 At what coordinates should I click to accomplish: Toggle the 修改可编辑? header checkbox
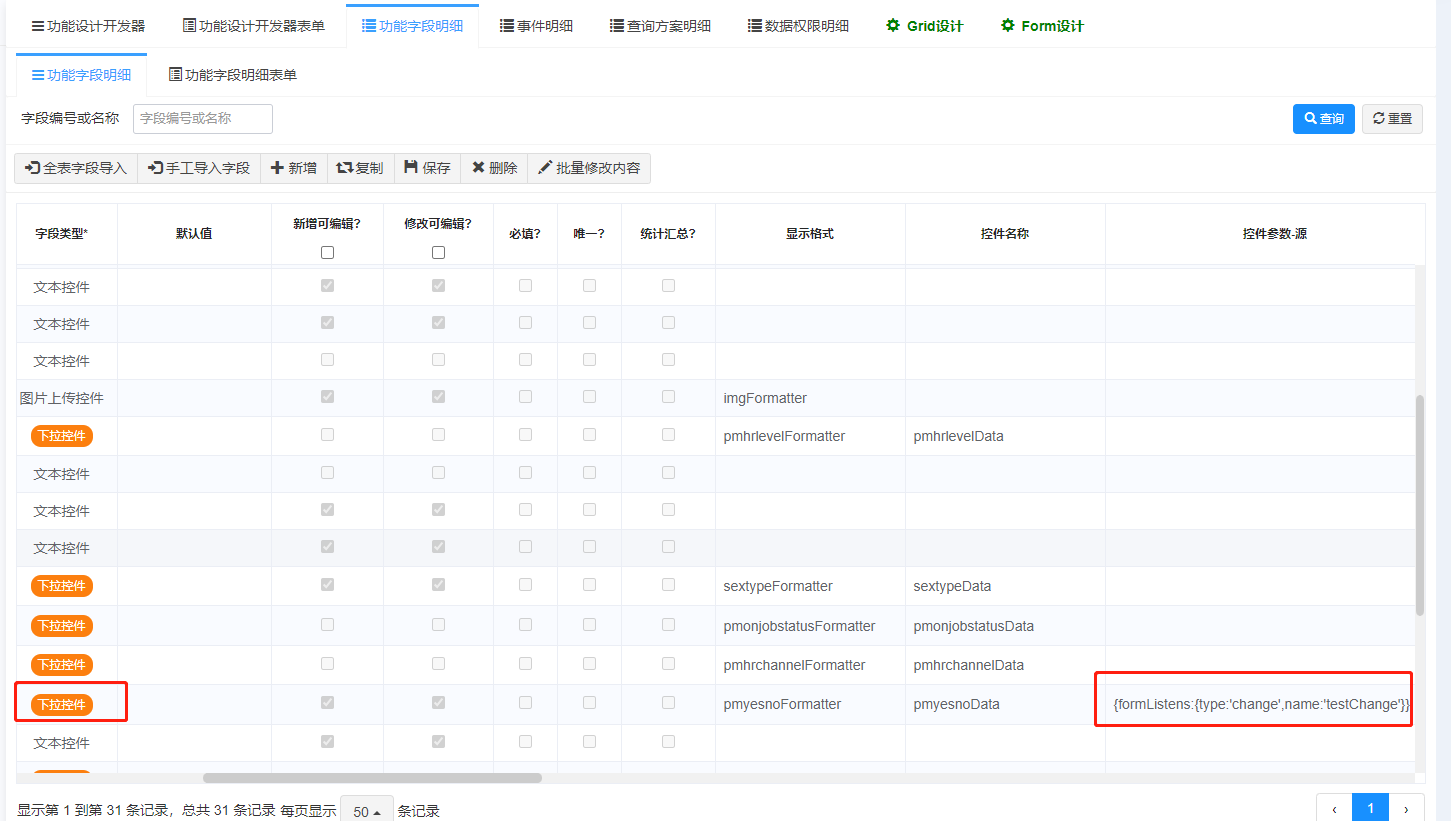point(438,253)
